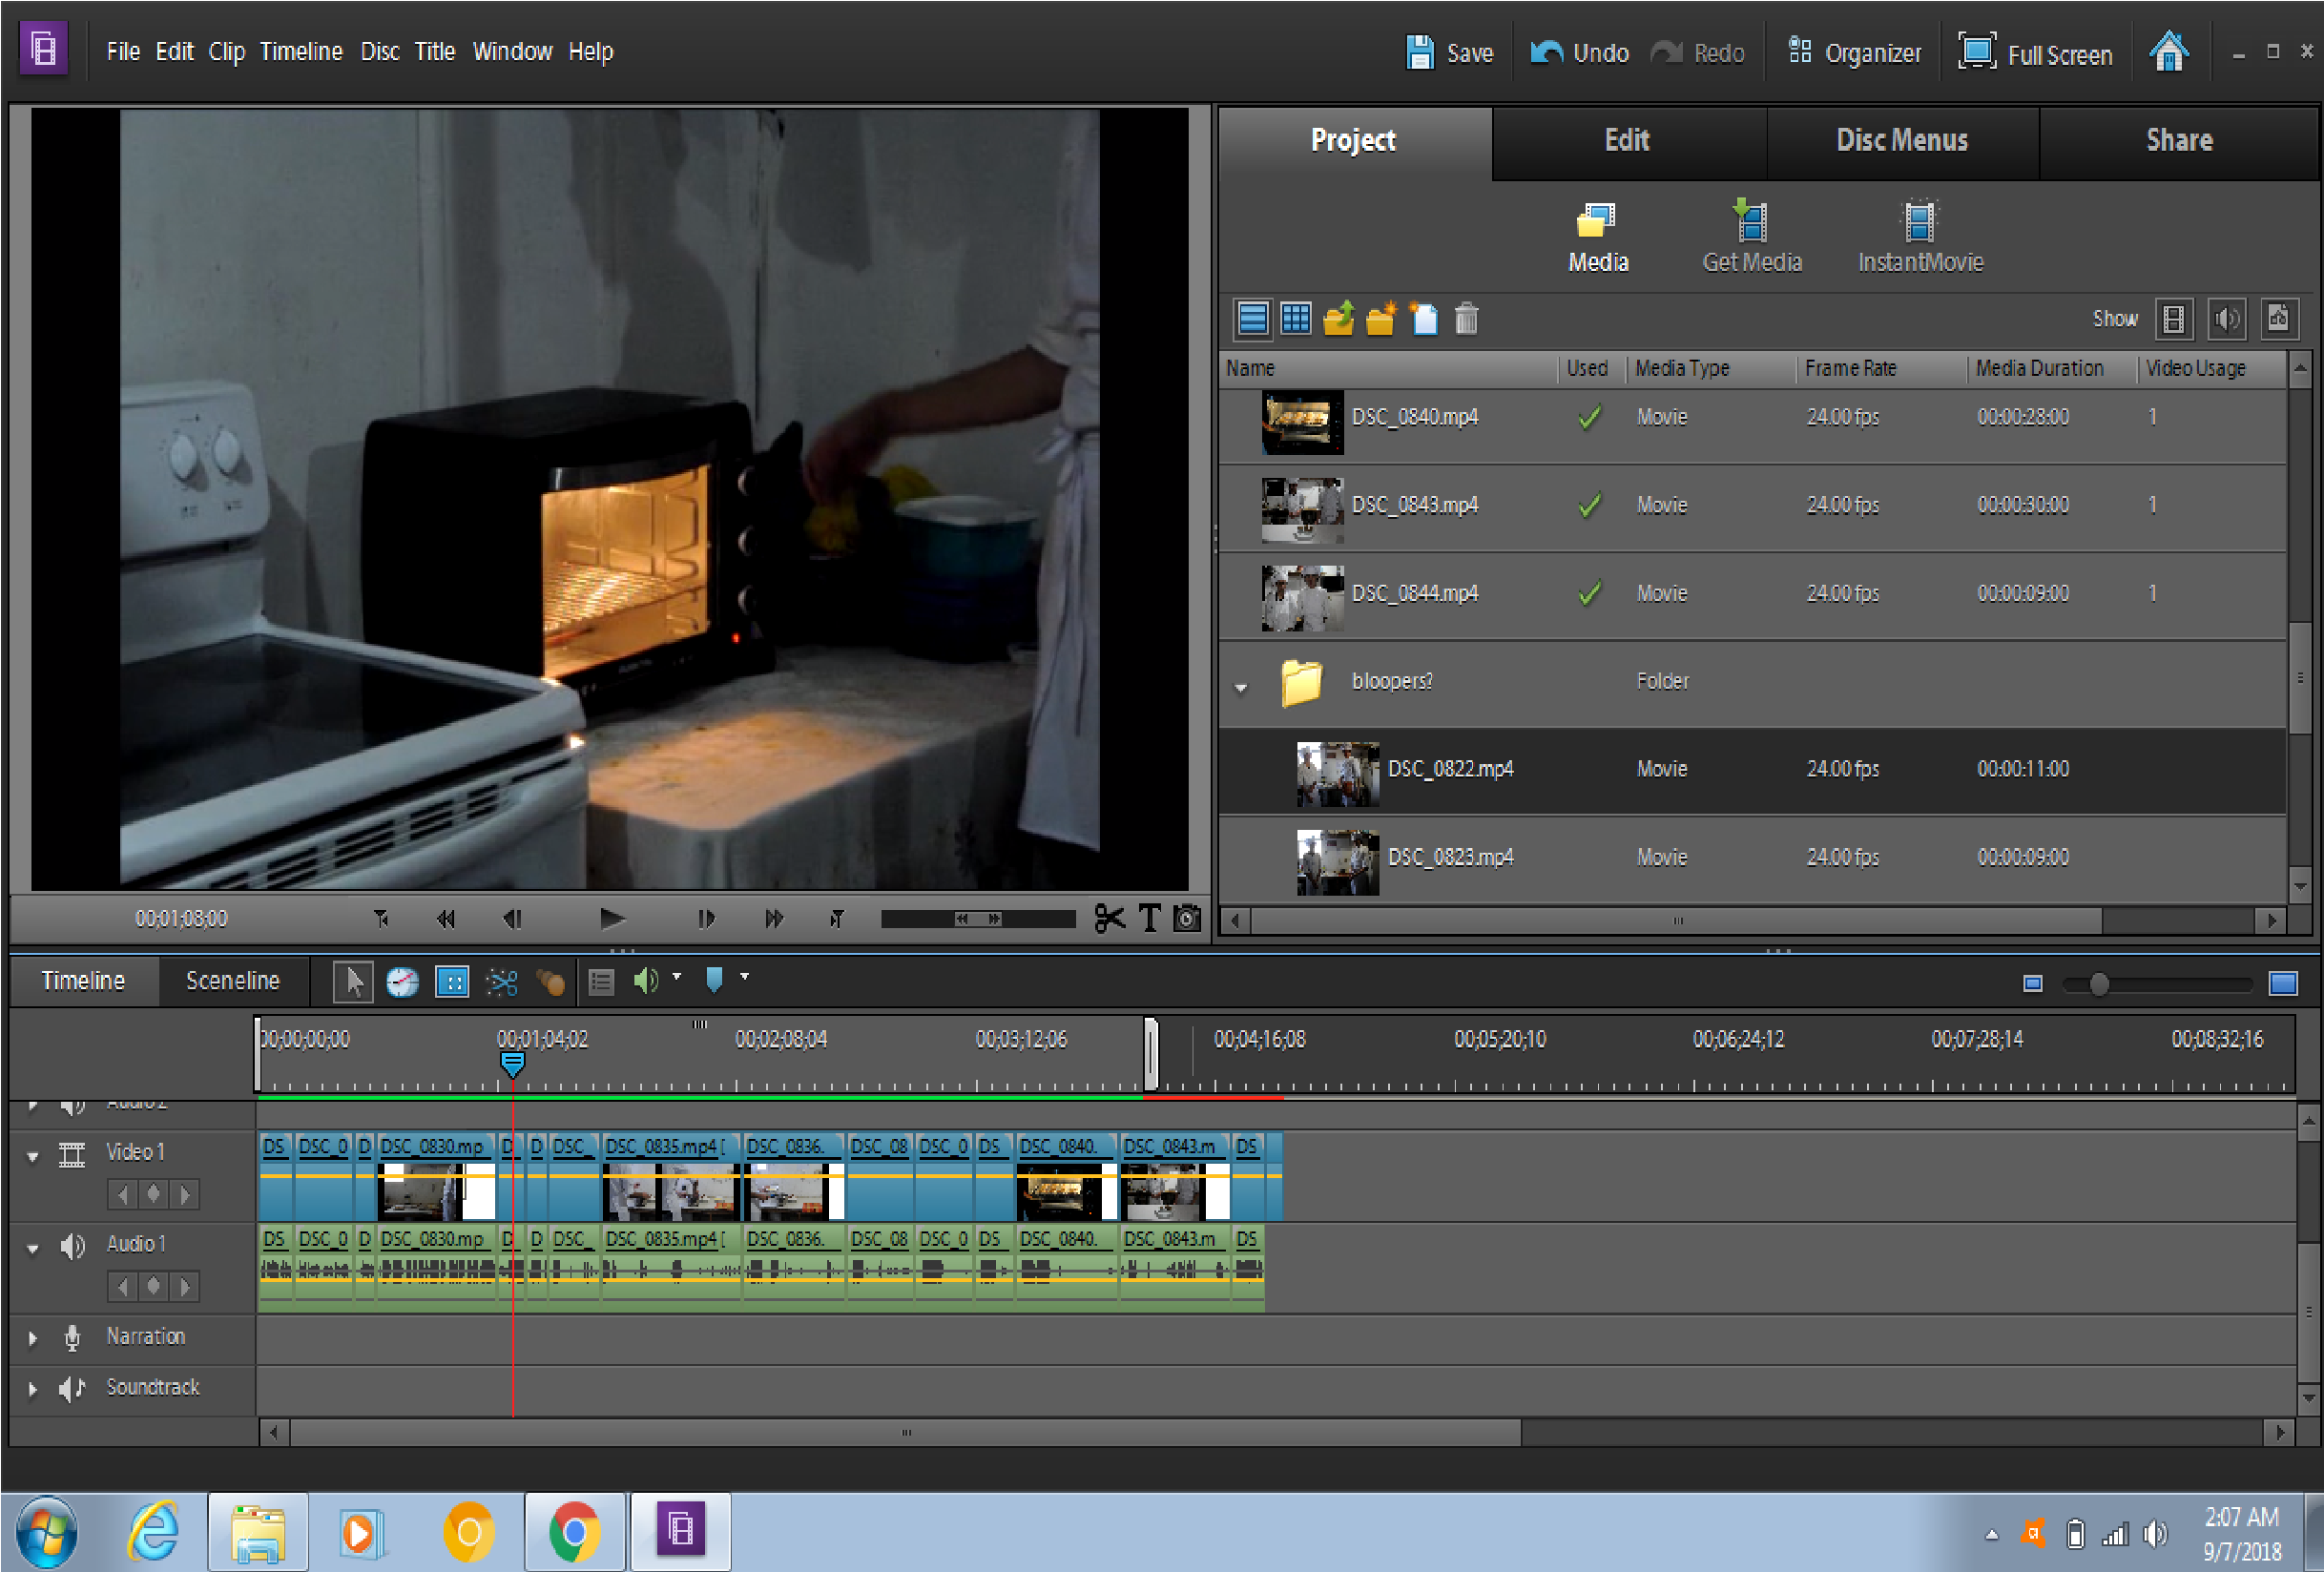This screenshot has height=1572, width=2324.
Task: Switch to the Share tab
Action: click(x=2180, y=140)
